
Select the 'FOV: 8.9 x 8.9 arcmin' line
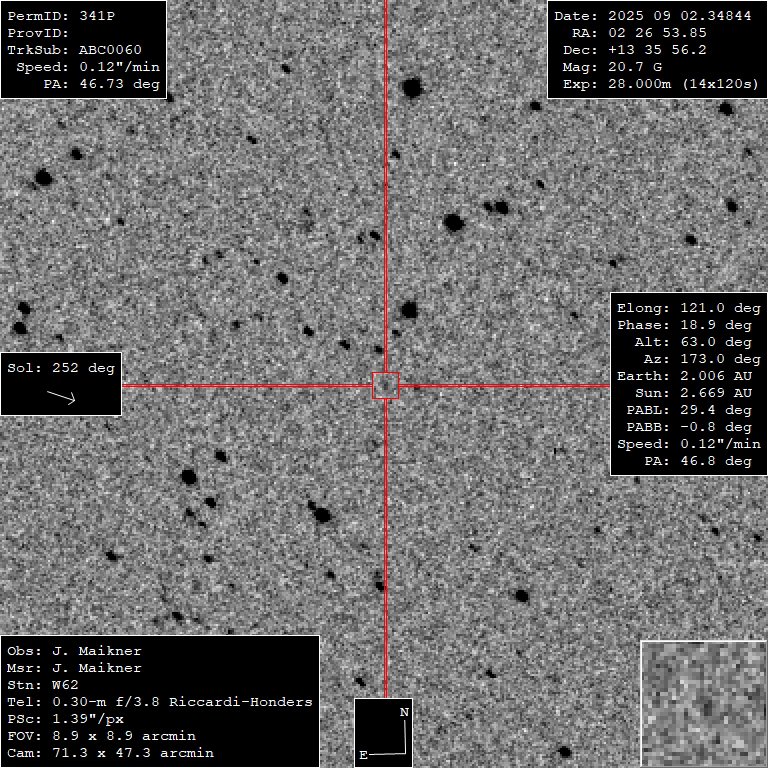click(x=101, y=736)
